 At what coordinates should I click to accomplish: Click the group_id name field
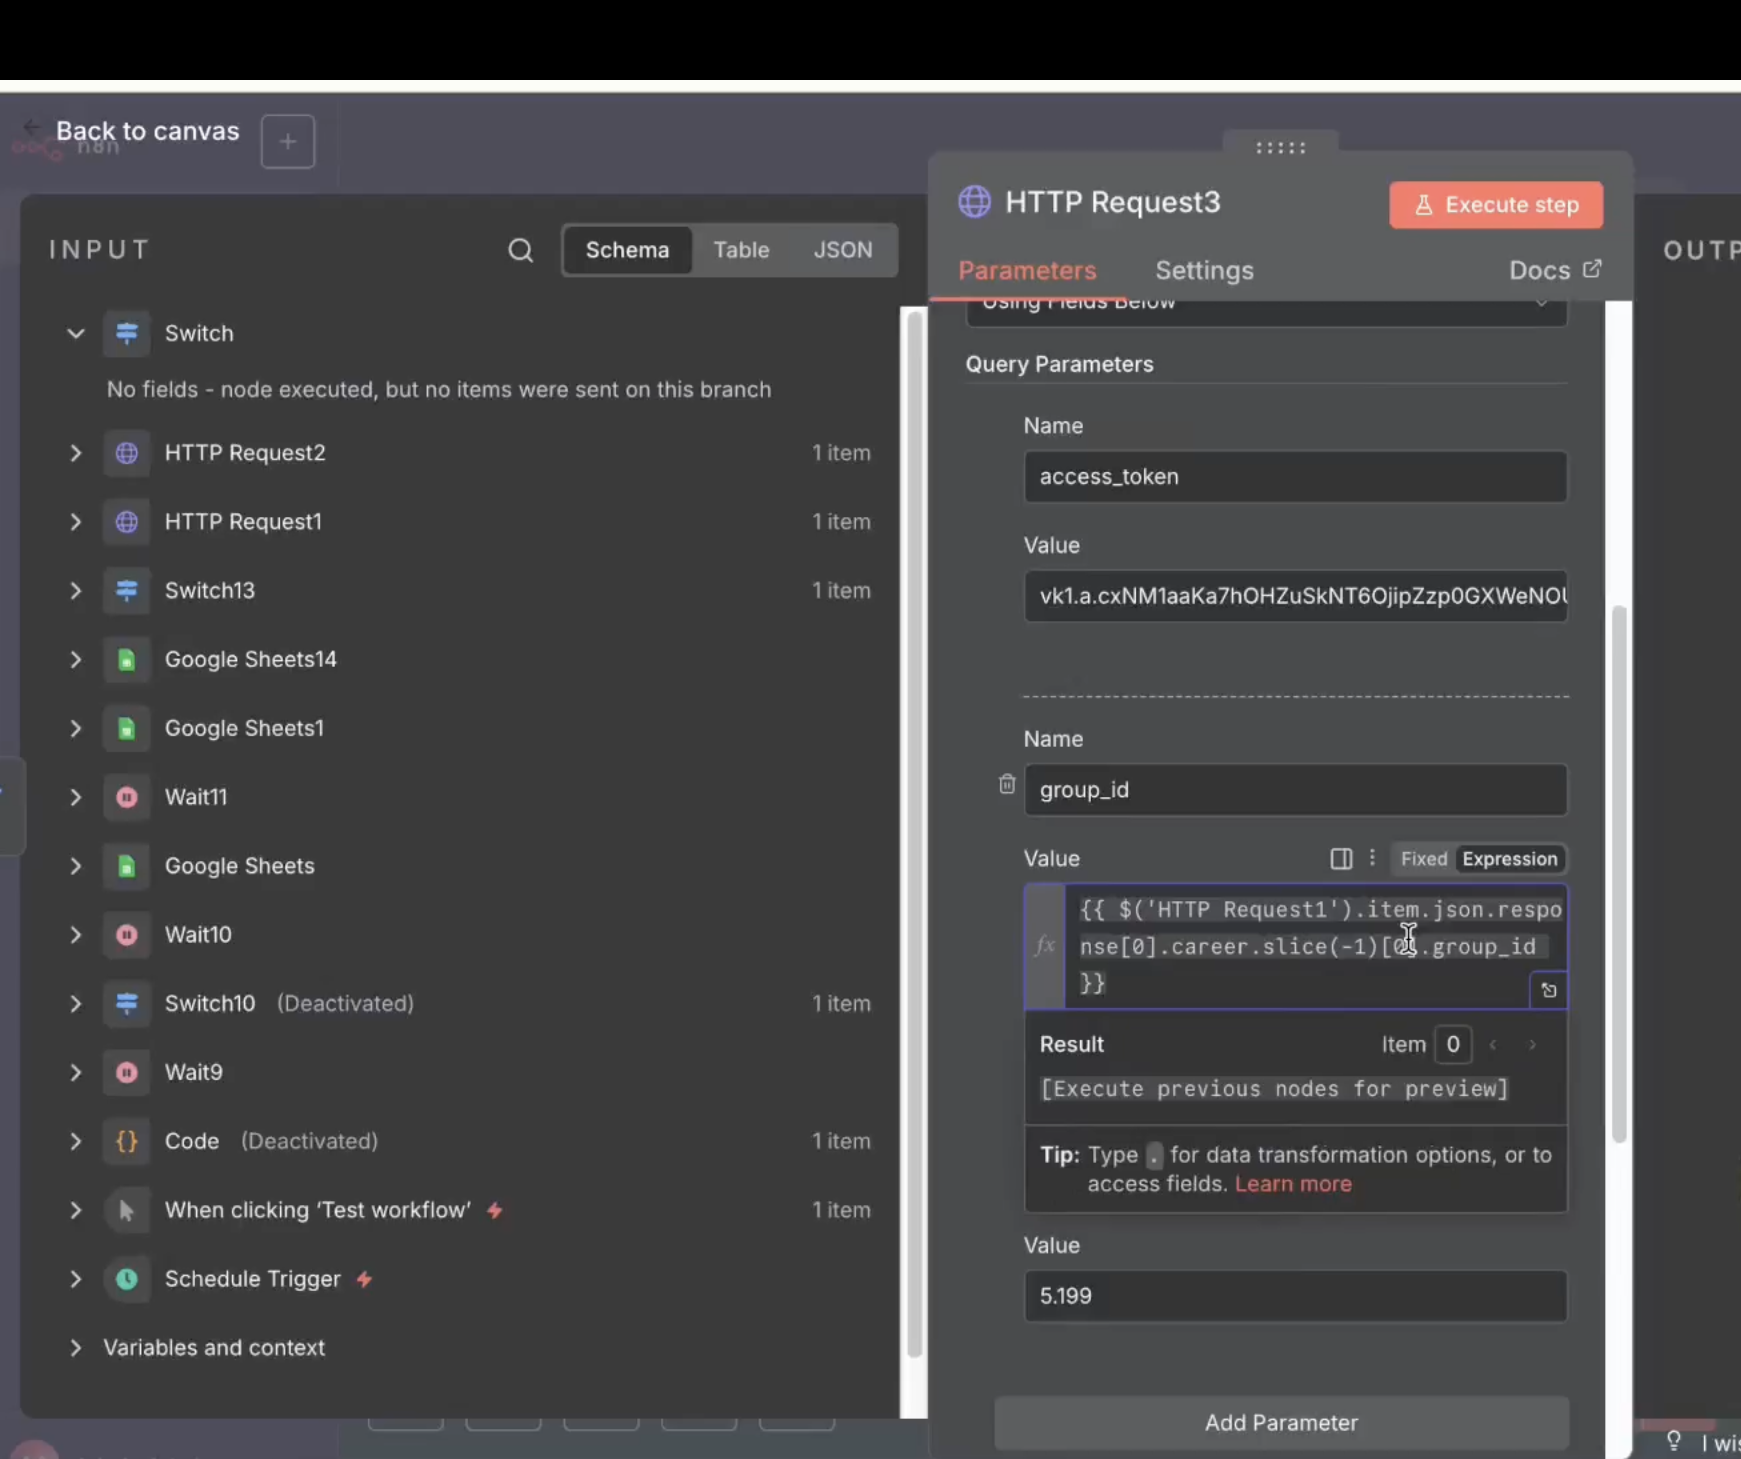coord(1295,790)
